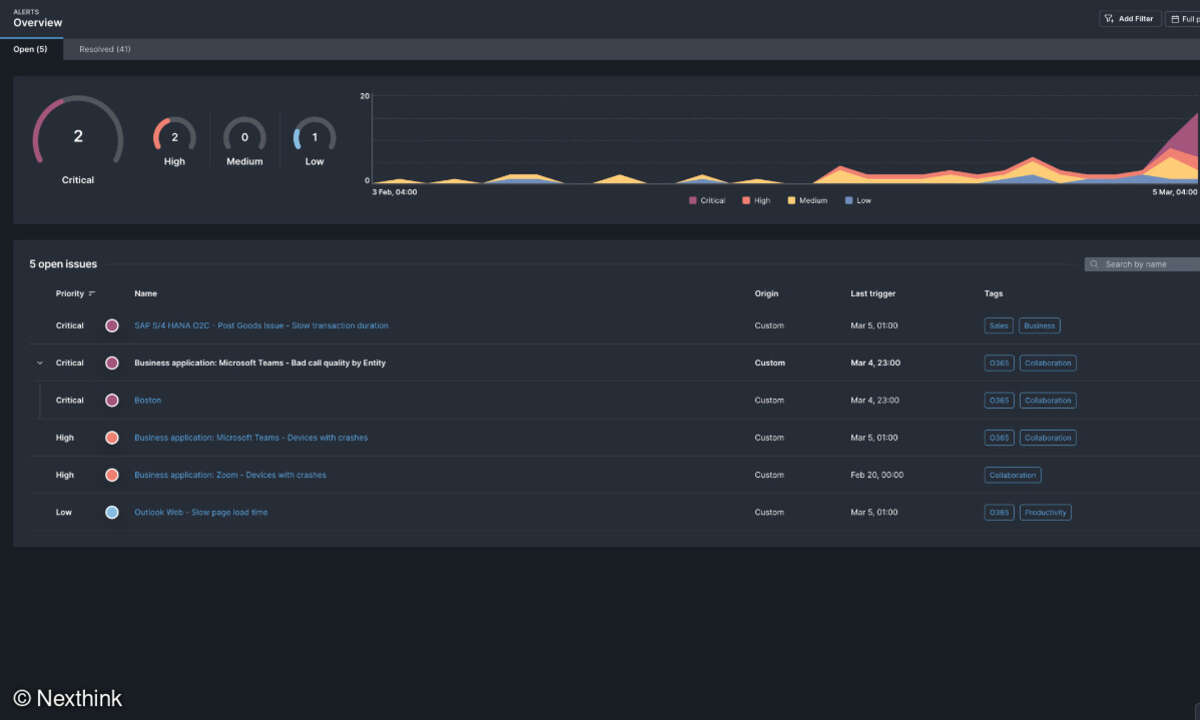The height and width of the screenshot is (720, 1200).
Task: Click "Mar 5, 01:00" in SAP row
Action: [x=874, y=326]
